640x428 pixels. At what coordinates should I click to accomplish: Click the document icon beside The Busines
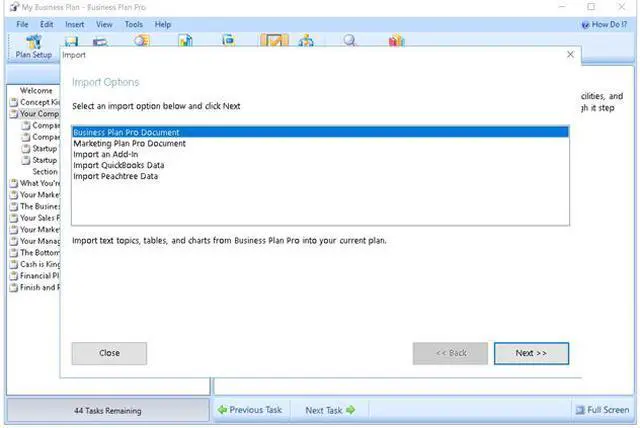14,206
